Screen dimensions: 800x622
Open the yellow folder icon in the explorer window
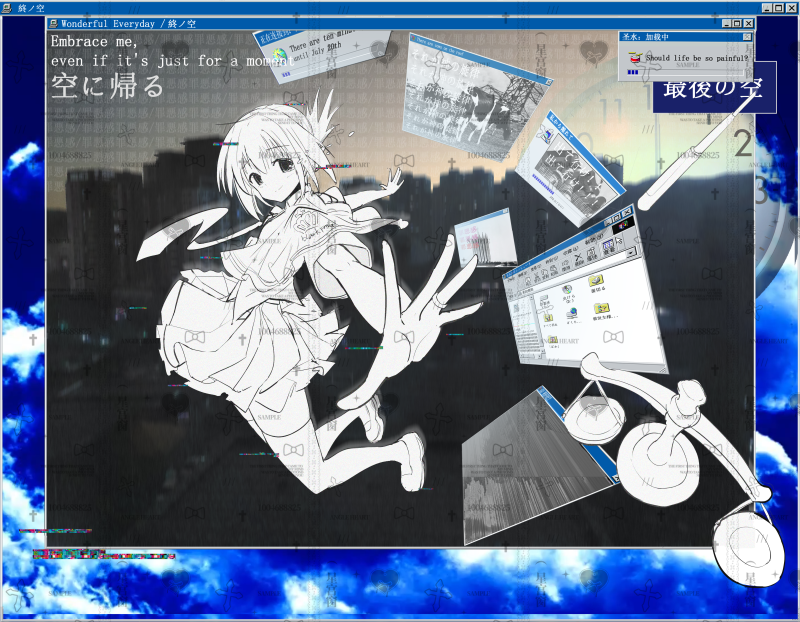point(594,283)
